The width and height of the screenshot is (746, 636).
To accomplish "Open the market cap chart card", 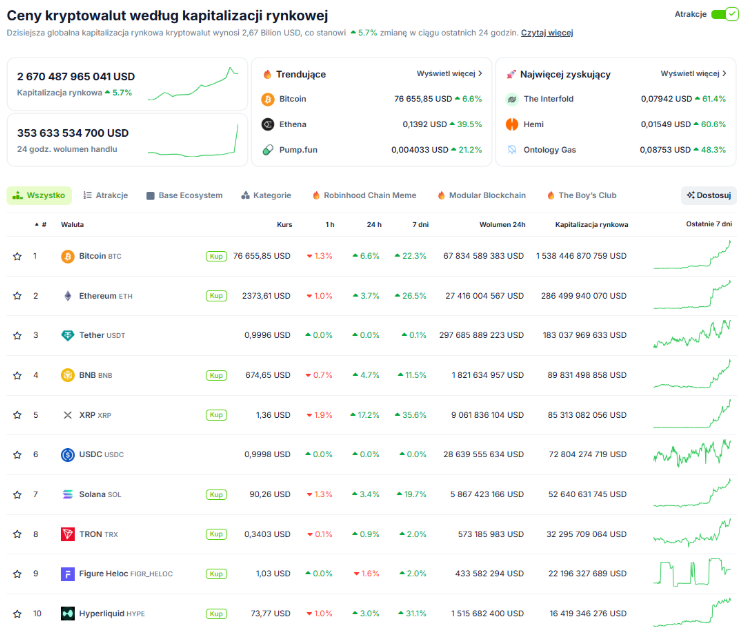I will point(128,85).
